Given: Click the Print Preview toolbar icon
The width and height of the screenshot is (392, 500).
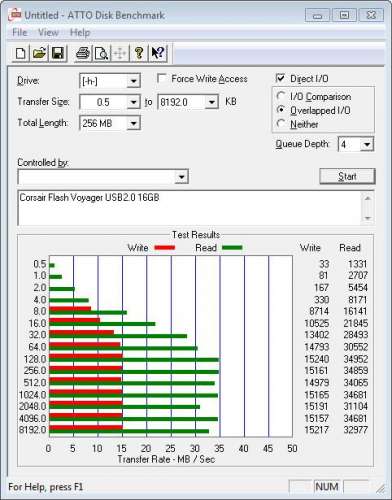Looking at the screenshot, I should click(x=101, y=53).
